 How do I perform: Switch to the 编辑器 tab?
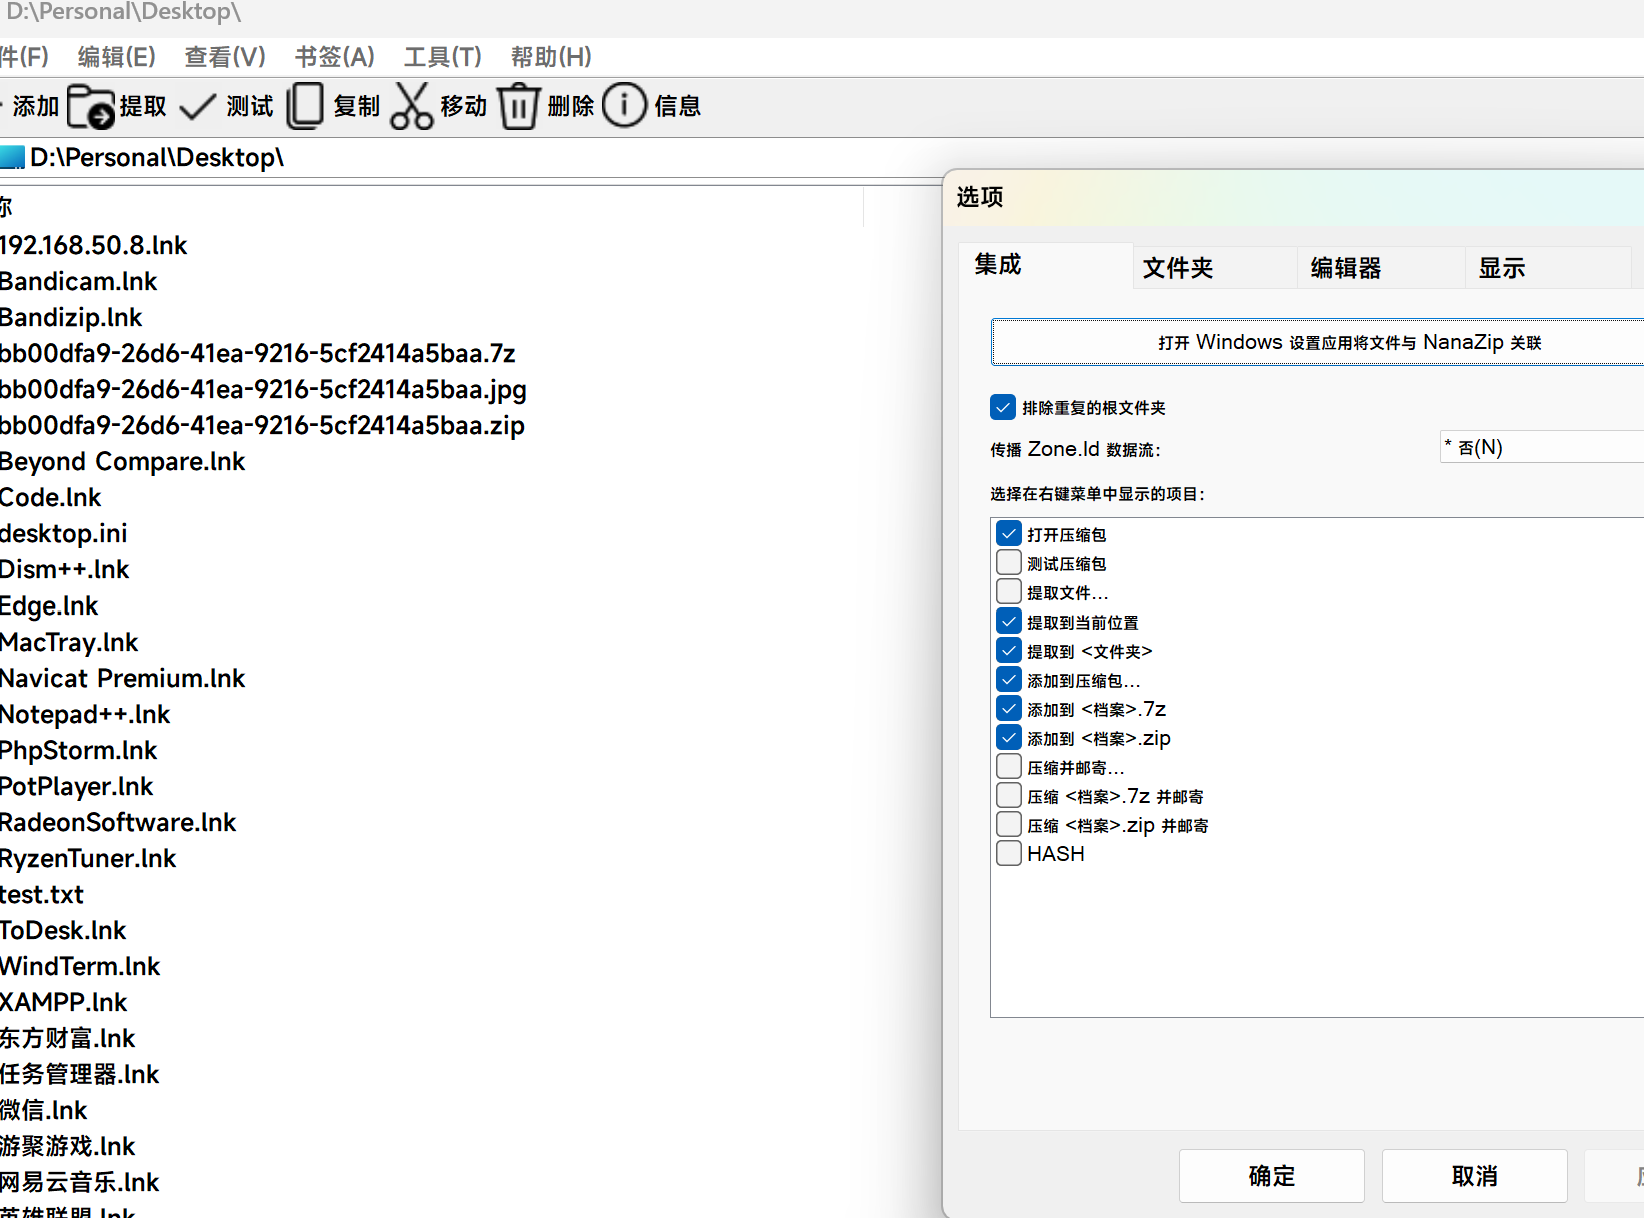[1382, 268]
